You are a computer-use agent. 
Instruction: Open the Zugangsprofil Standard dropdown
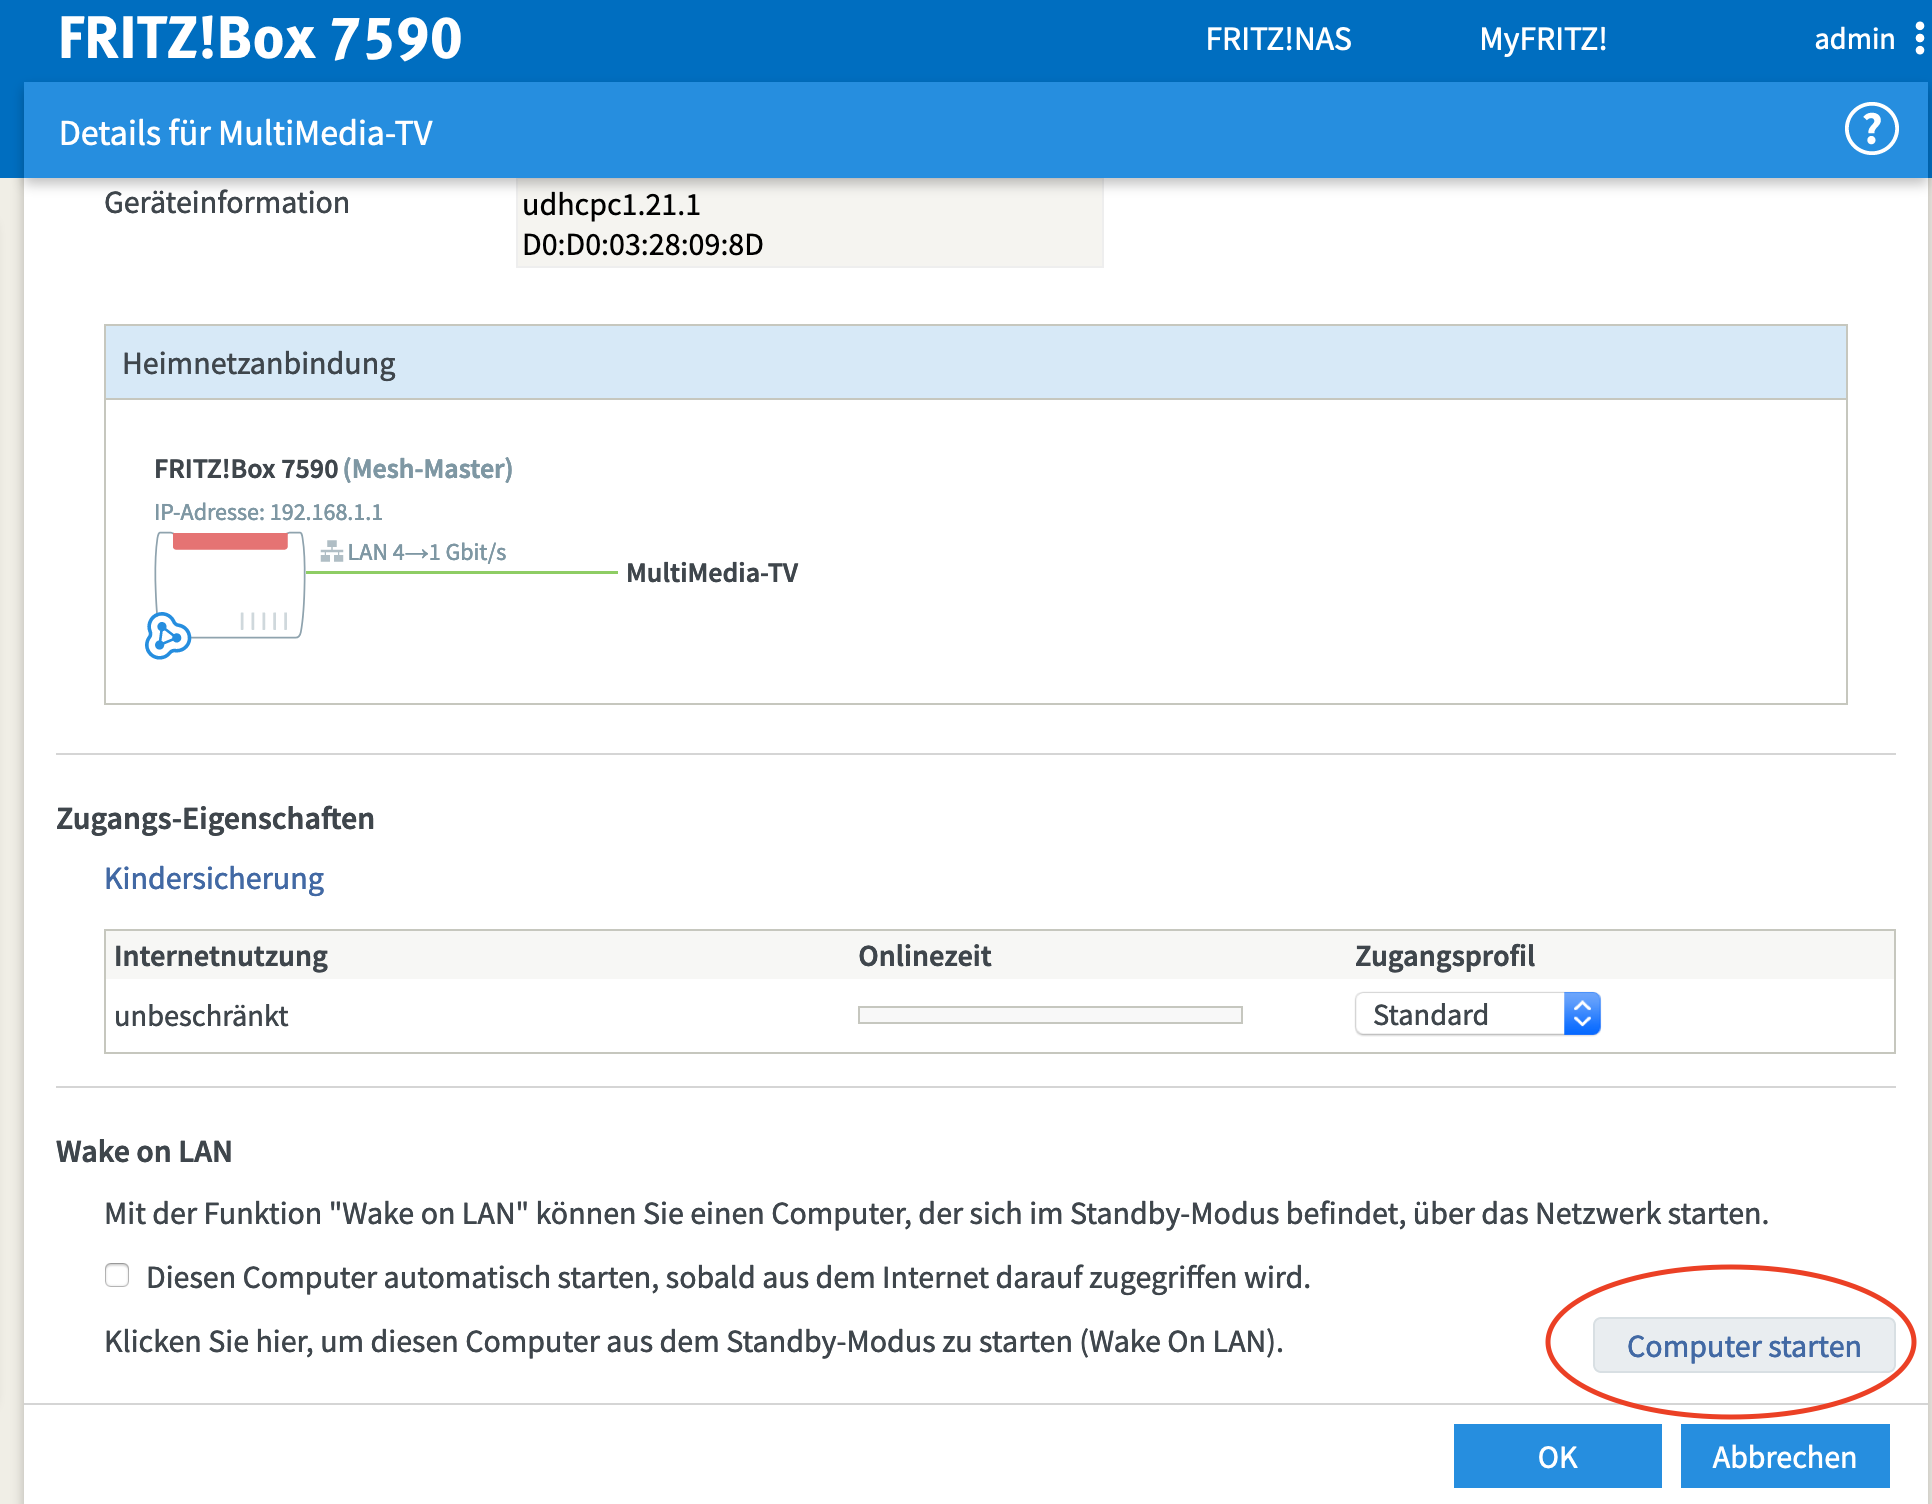click(x=1460, y=1014)
